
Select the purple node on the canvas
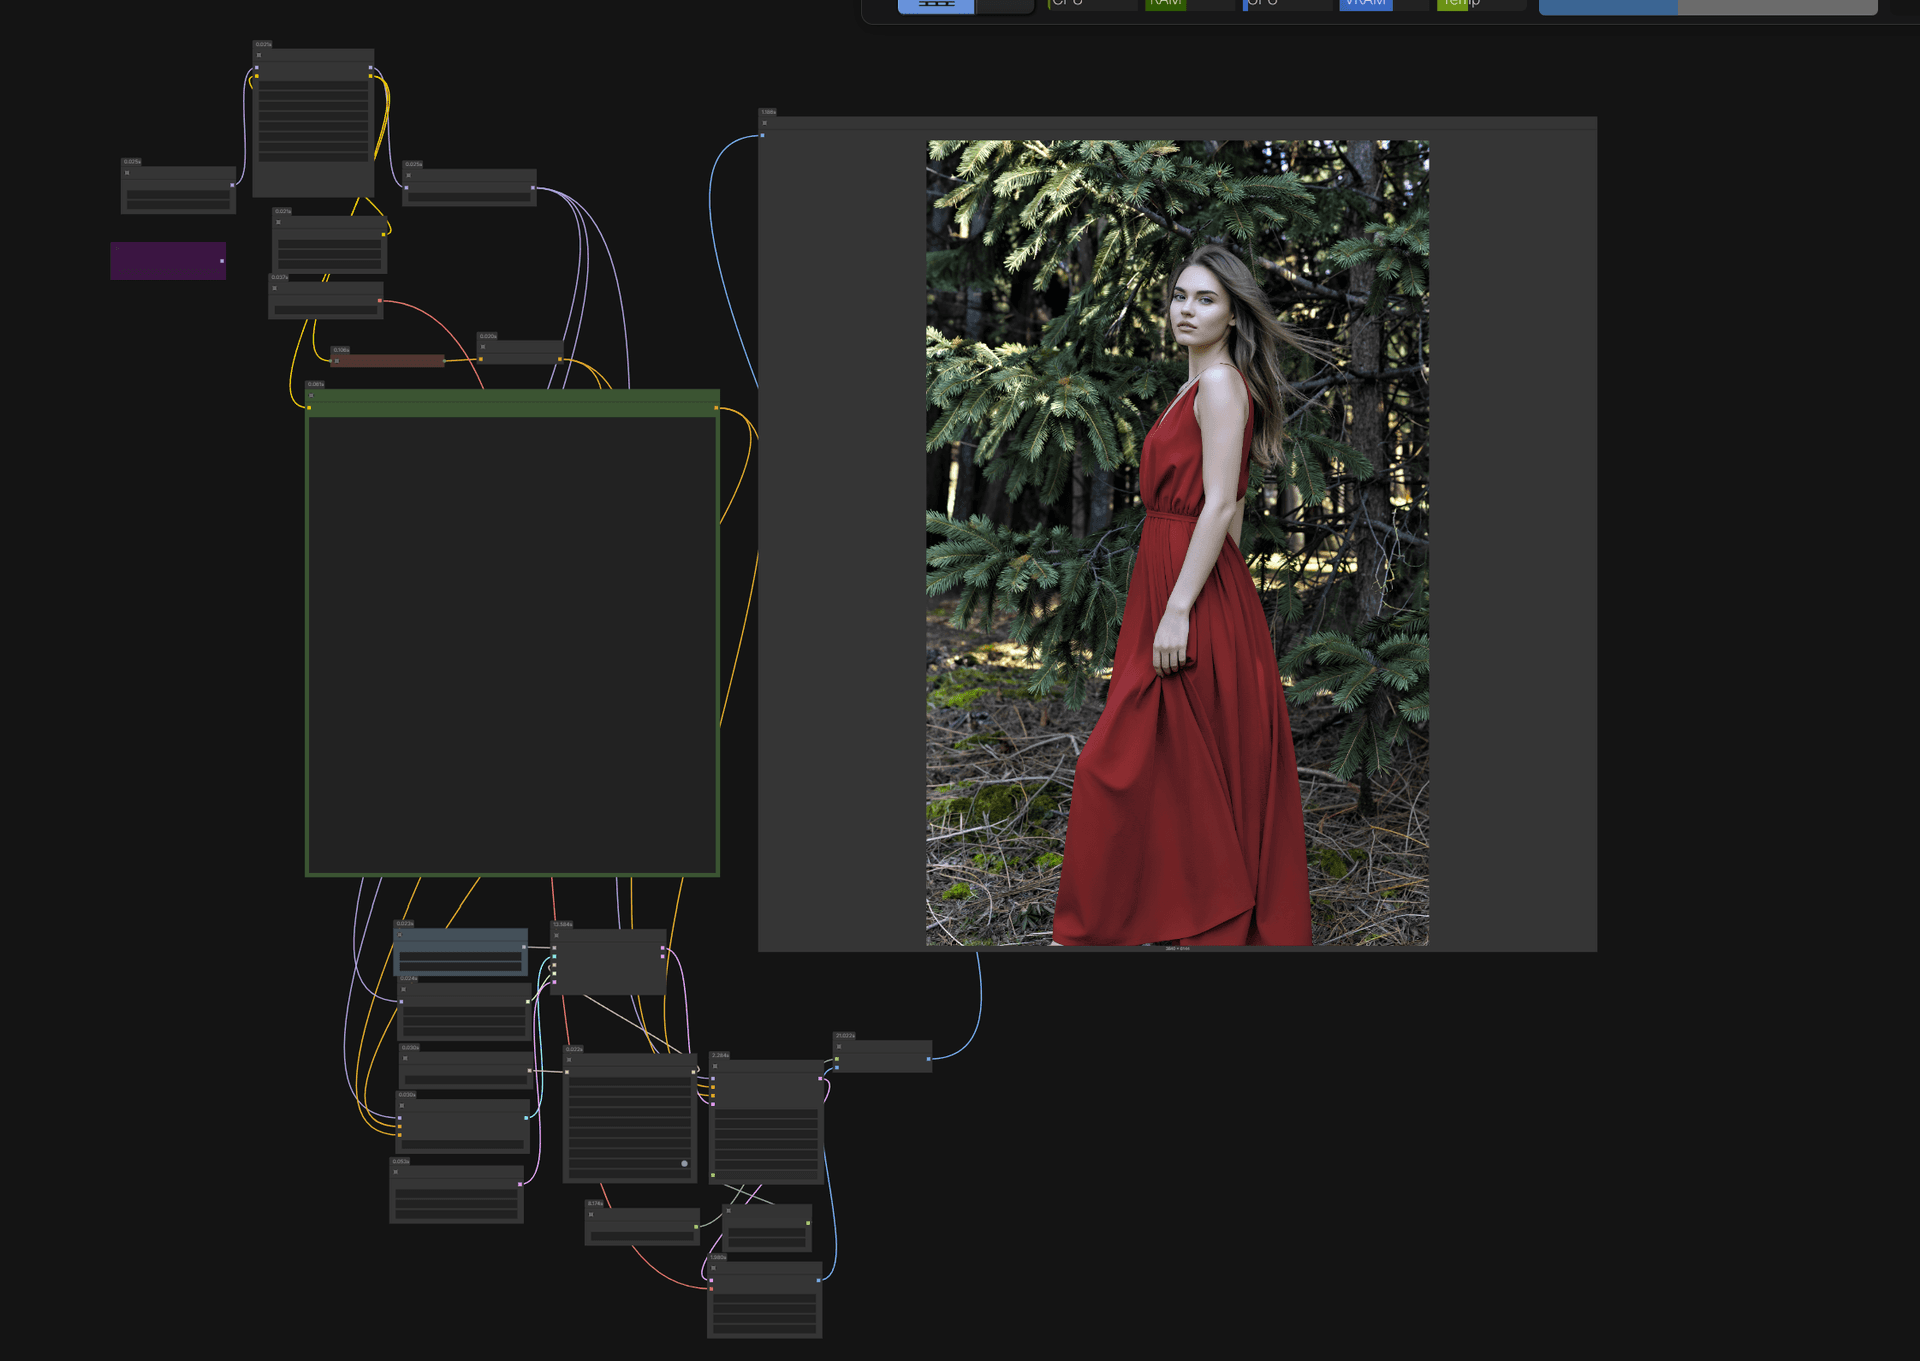click(x=168, y=260)
